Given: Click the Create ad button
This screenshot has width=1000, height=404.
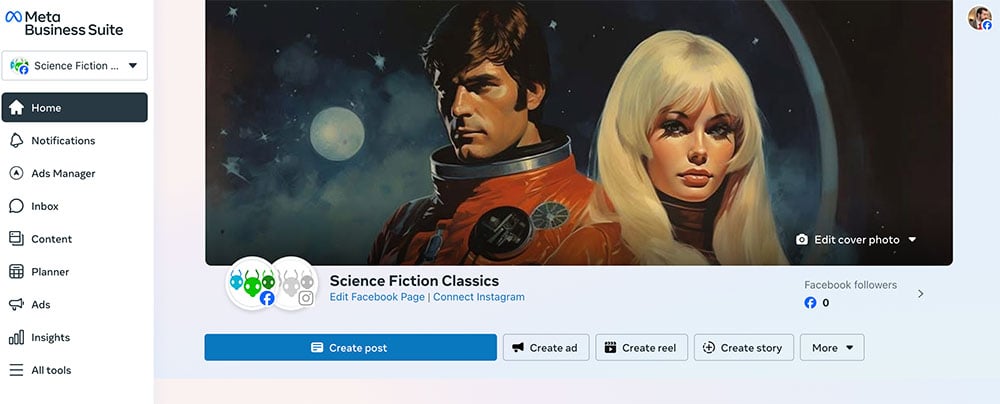Looking at the screenshot, I should [x=545, y=348].
